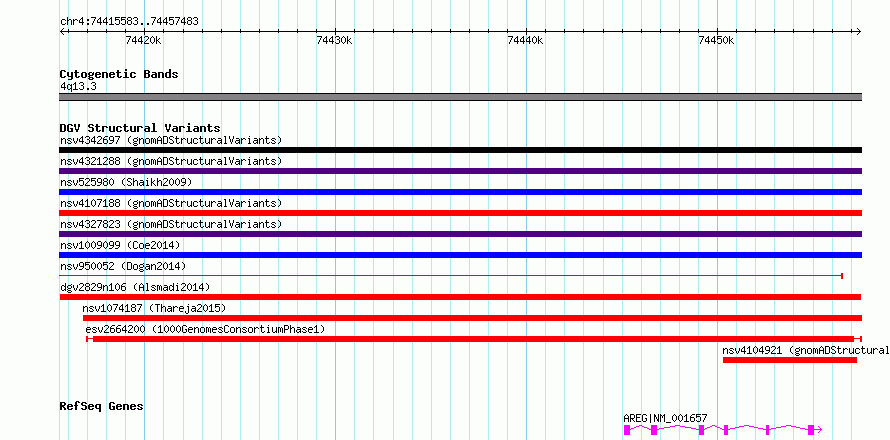Image resolution: width=890 pixels, height=440 pixels.
Task: Click the gray 4q13.3 cytogenetic band bar
Action: tap(460, 97)
